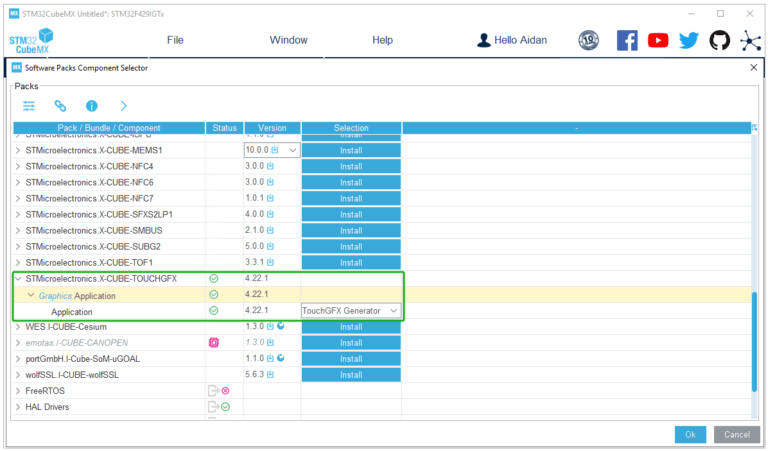The width and height of the screenshot is (768, 451).
Task: Click the status icon for HAL Drivers
Action: click(x=218, y=407)
